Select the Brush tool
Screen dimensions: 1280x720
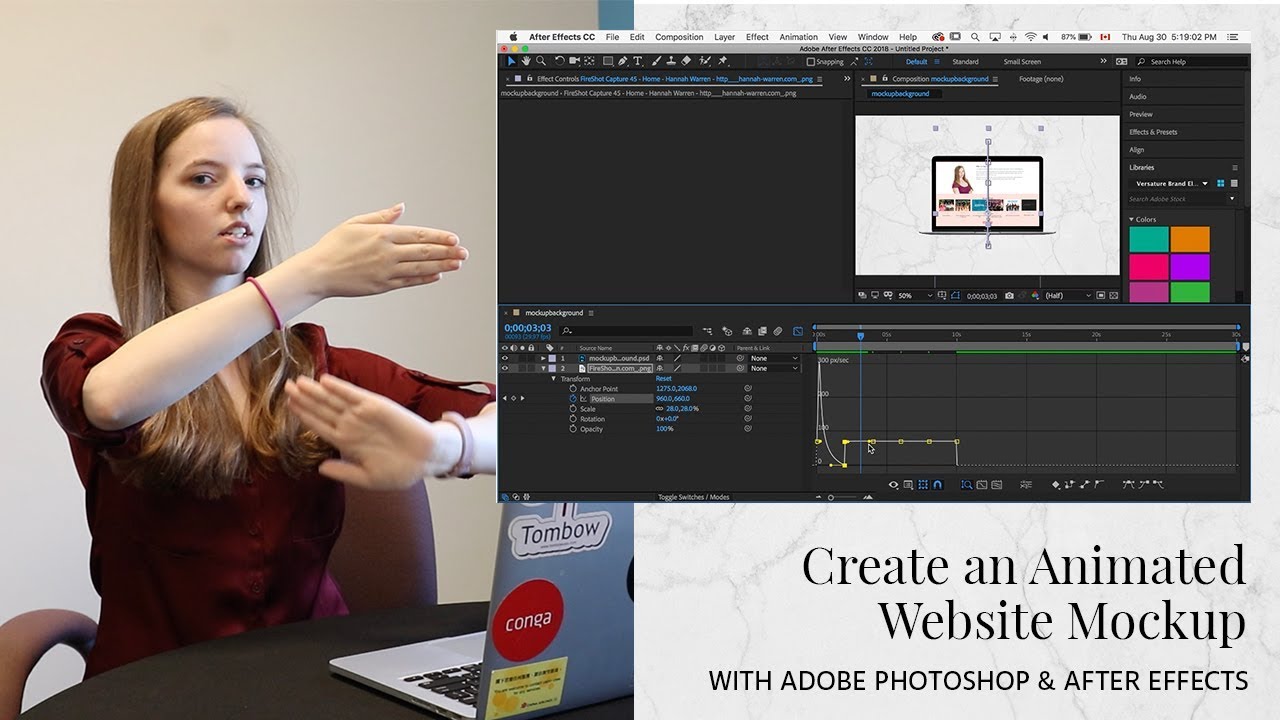[657, 61]
